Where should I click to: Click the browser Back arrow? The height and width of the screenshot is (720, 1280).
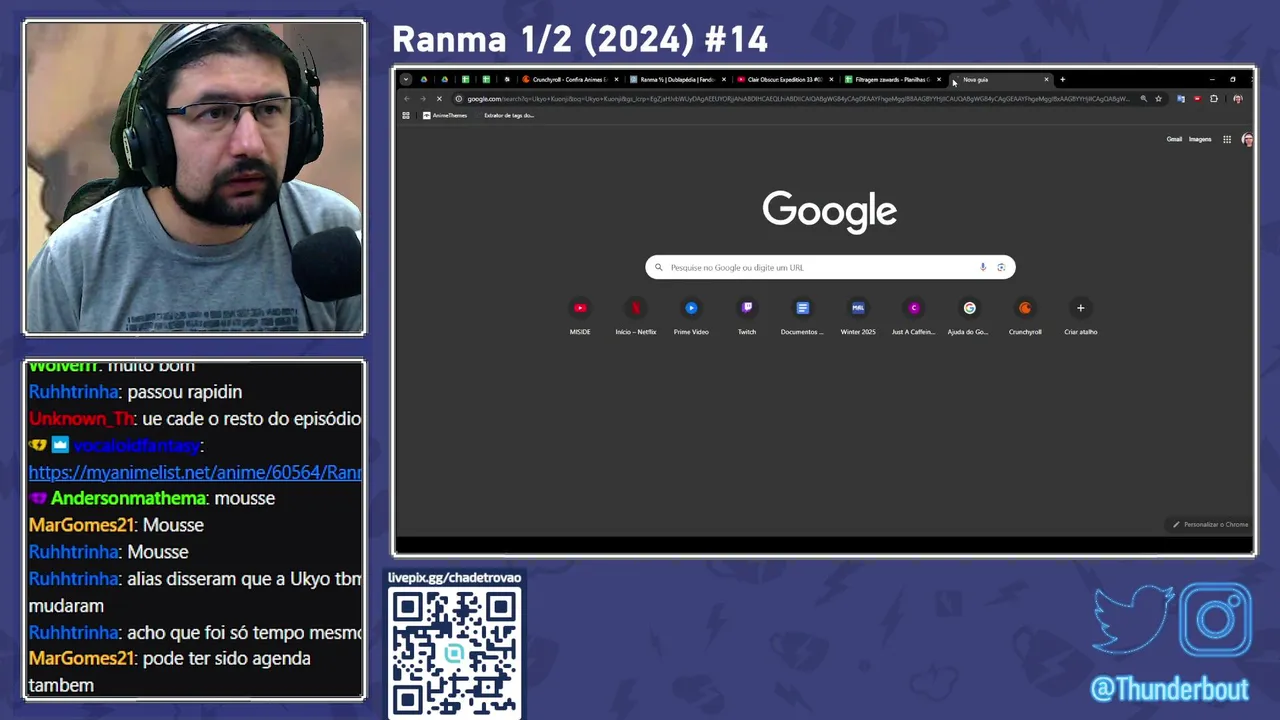[406, 99]
